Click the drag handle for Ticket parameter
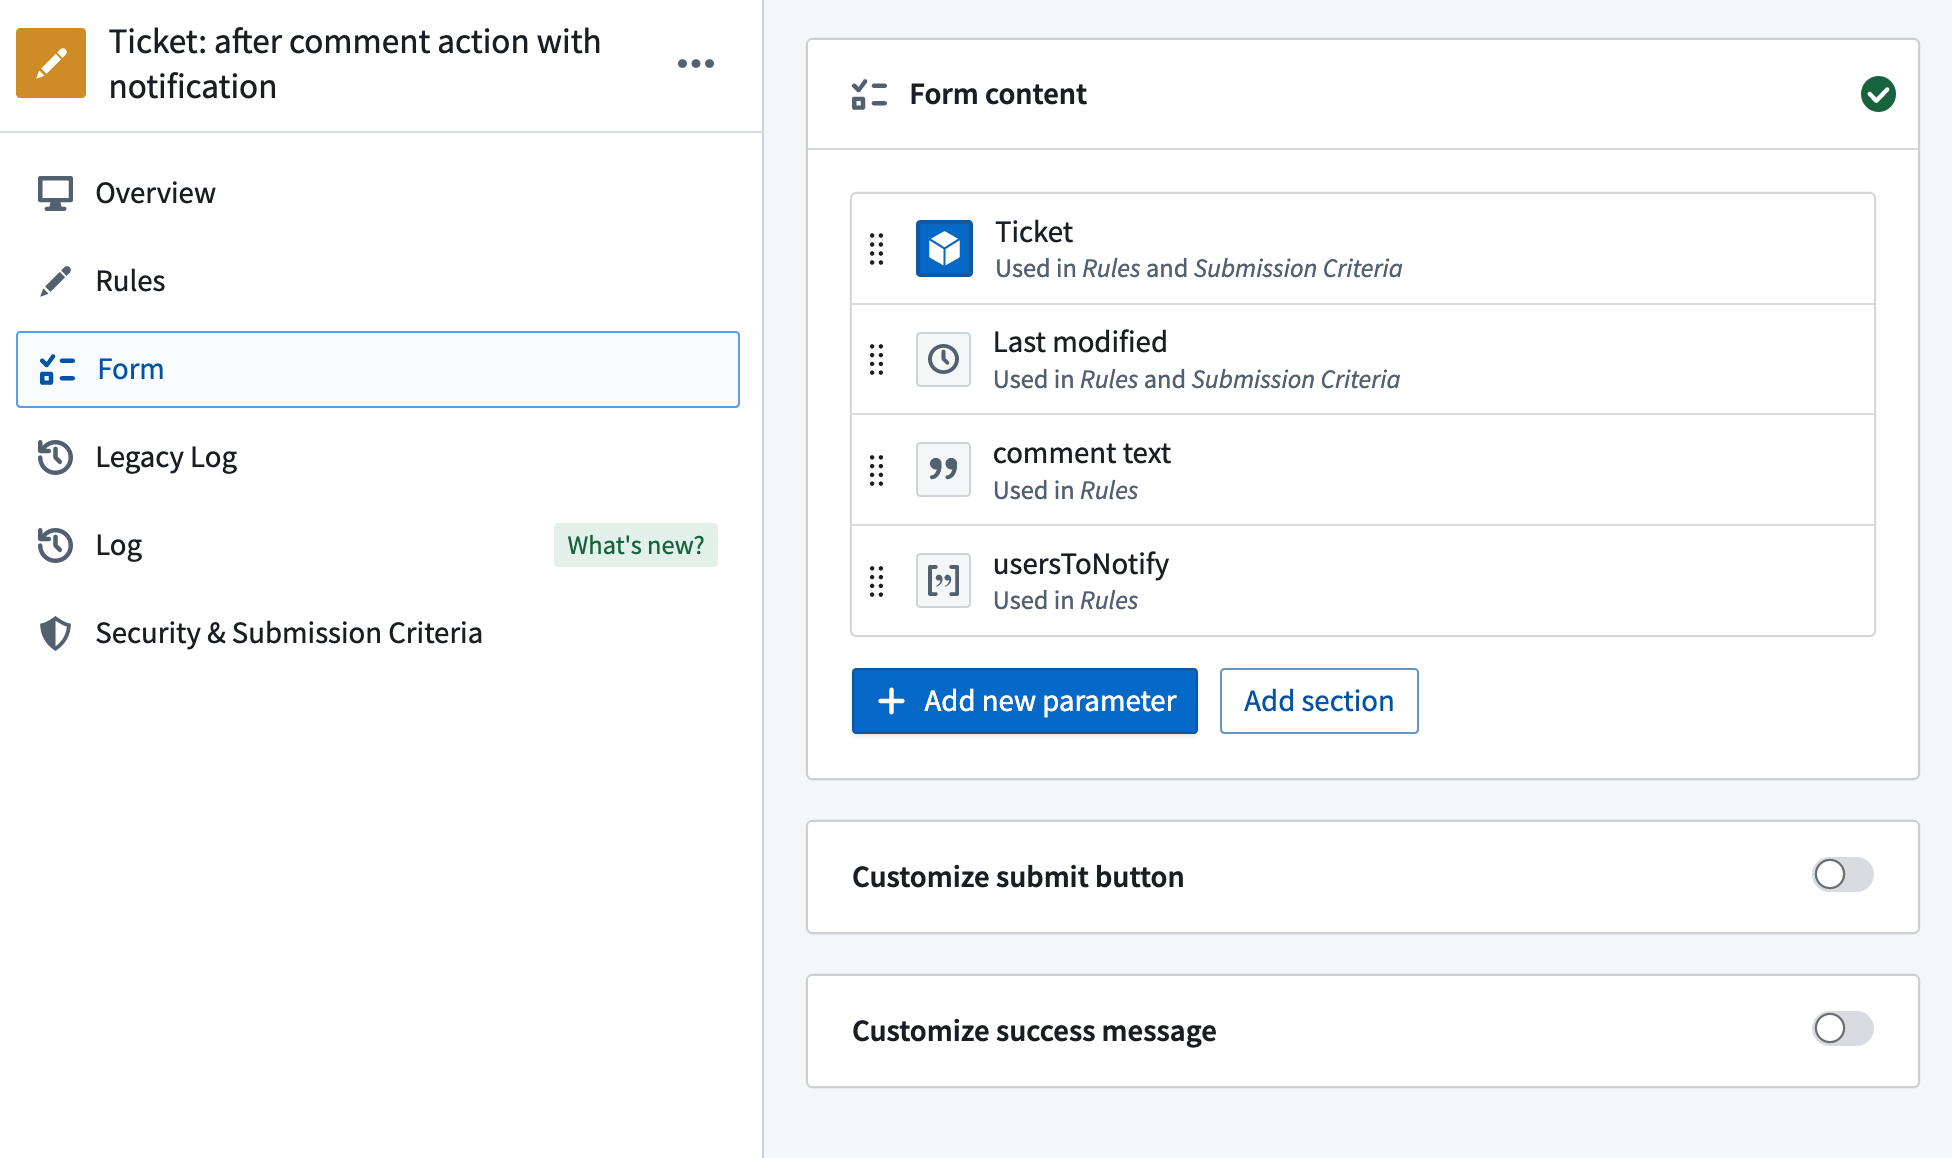Image resolution: width=1952 pixels, height=1158 pixels. pos(877,249)
